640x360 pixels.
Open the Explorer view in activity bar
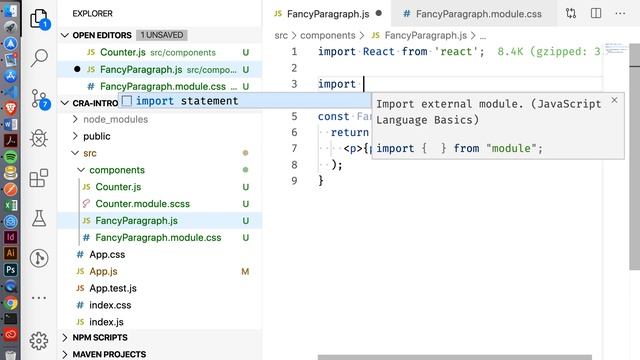tap(39, 18)
